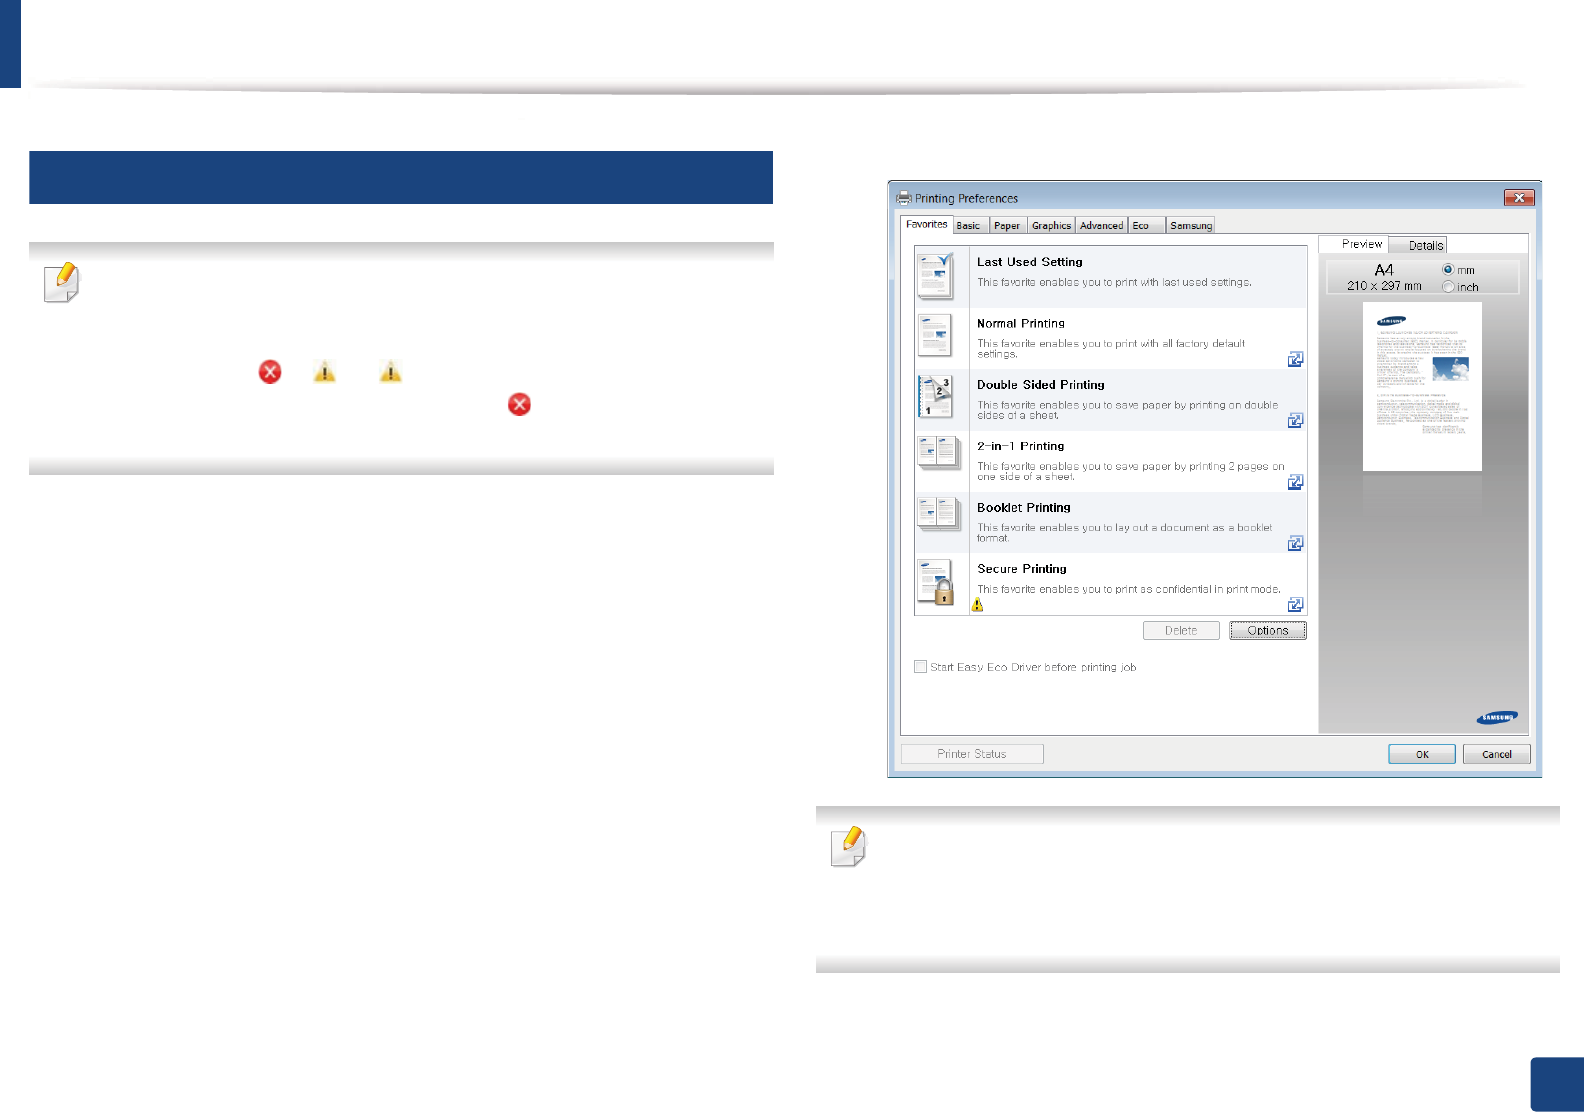Image resolution: width=1584 pixels, height=1112 pixels.
Task: Click the blue arrow icon in Normal Printing
Action: 1295,359
